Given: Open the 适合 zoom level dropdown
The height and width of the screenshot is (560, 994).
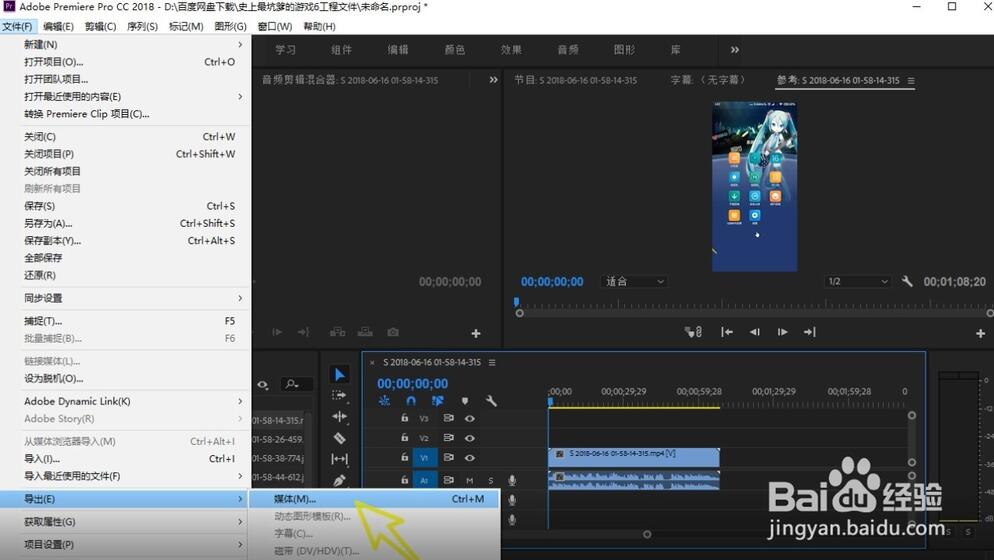Looking at the screenshot, I should tap(635, 282).
